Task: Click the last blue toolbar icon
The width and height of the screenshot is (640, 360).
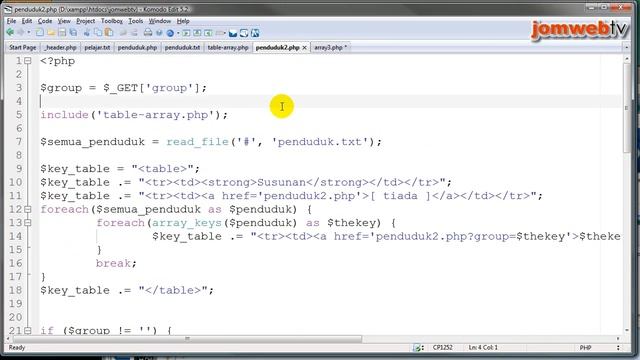Action: (x=255, y=33)
